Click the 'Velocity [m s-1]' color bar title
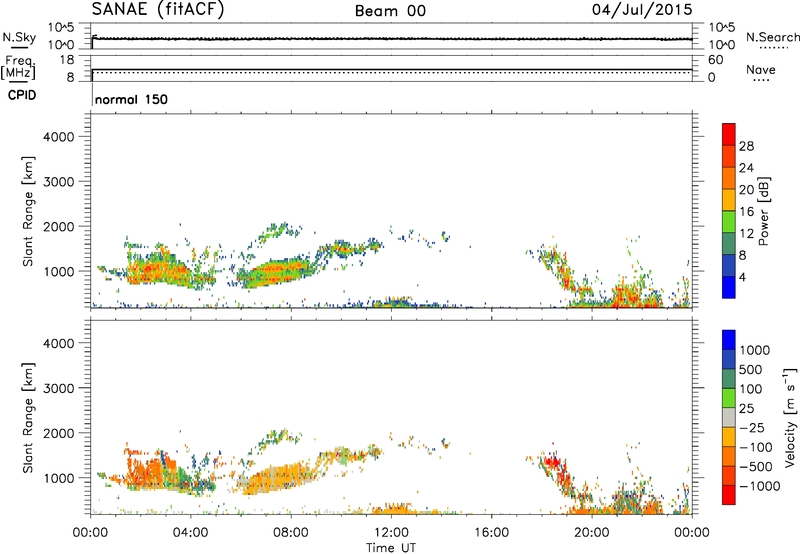This screenshot has height=554, width=800. point(790,418)
